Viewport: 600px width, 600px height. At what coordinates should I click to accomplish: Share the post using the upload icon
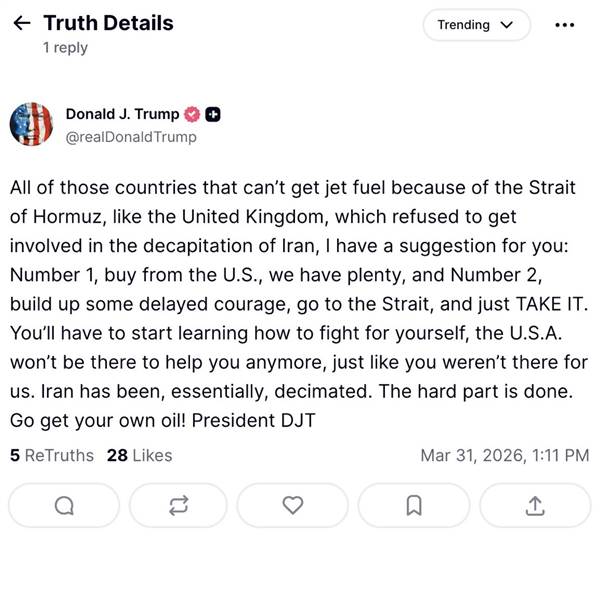pyautogui.click(x=535, y=506)
